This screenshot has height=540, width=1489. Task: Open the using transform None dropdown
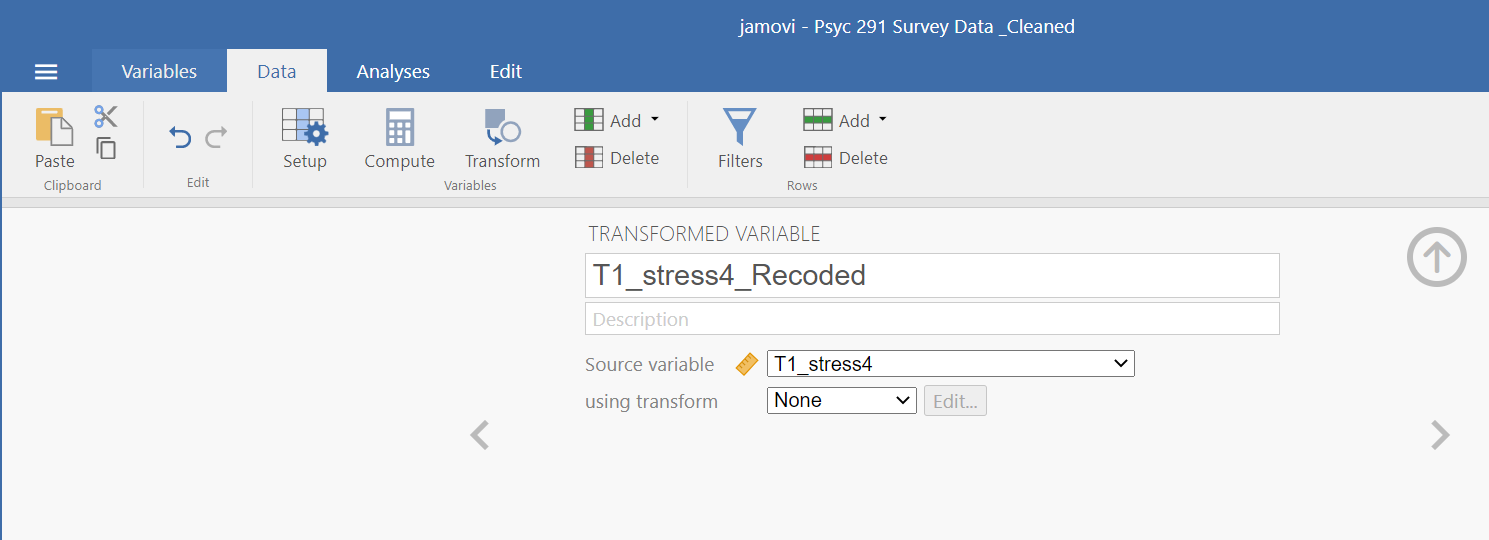(841, 401)
